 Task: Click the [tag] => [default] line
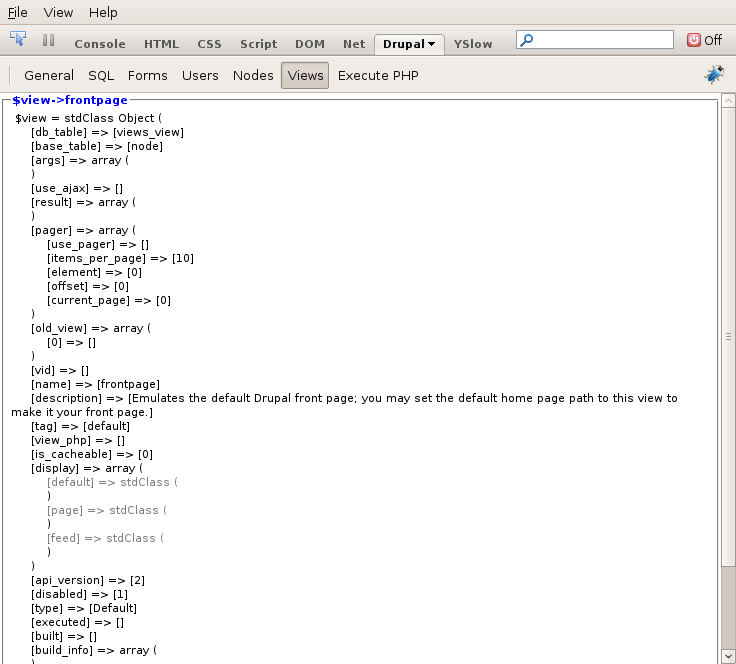pos(80,427)
